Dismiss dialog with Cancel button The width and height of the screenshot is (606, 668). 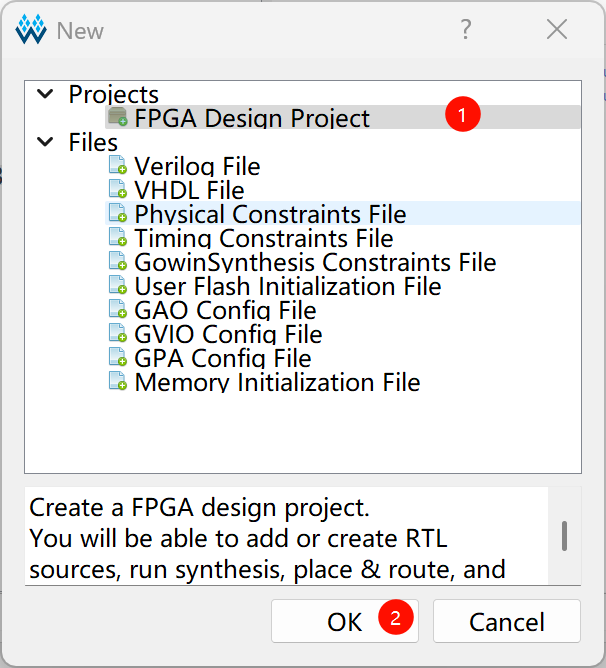[x=507, y=621]
